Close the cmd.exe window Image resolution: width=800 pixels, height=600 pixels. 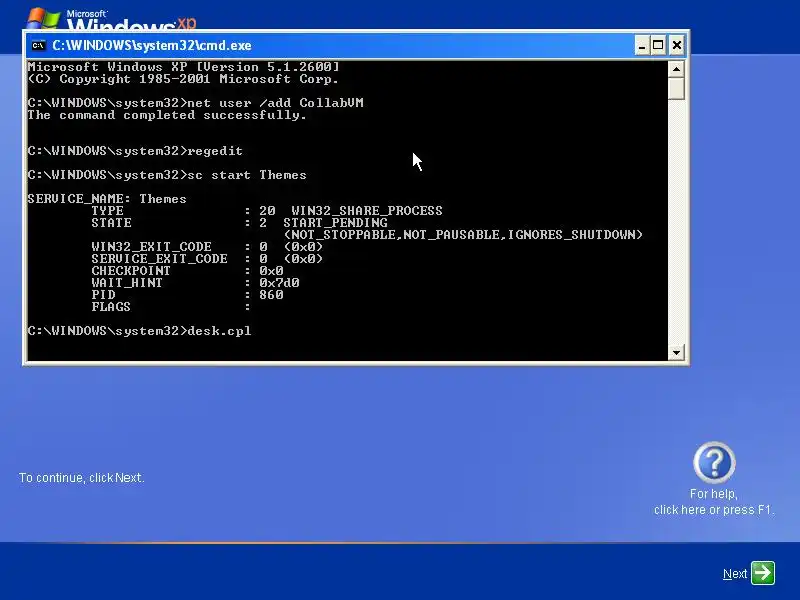point(677,45)
